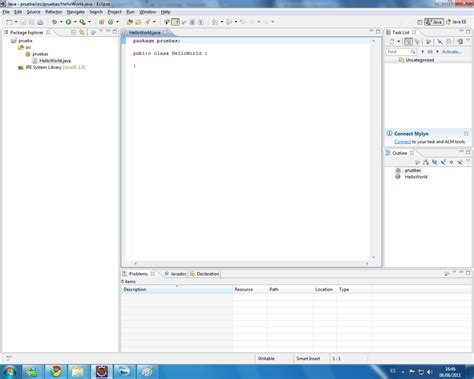Open the File menu

point(6,12)
